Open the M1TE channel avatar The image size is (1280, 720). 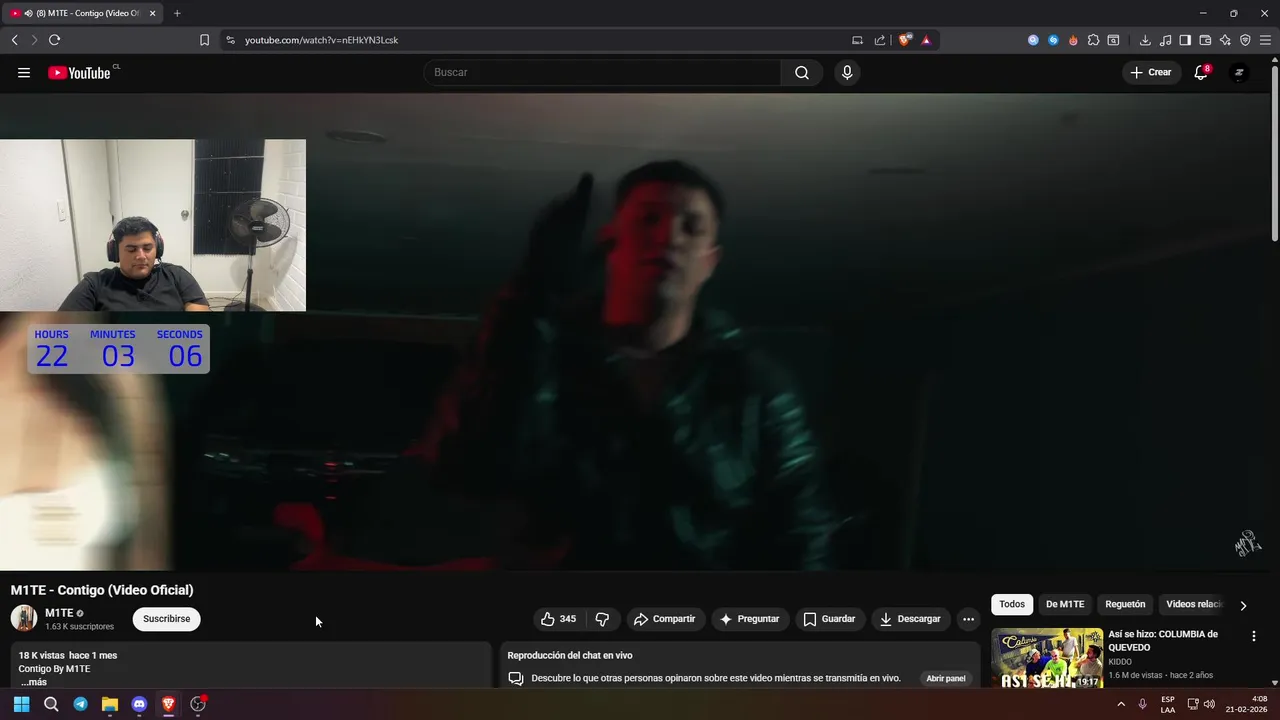24,618
